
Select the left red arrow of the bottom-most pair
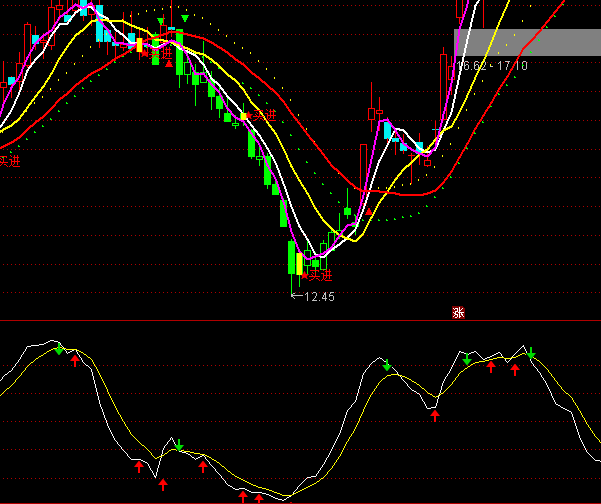pos(242,496)
